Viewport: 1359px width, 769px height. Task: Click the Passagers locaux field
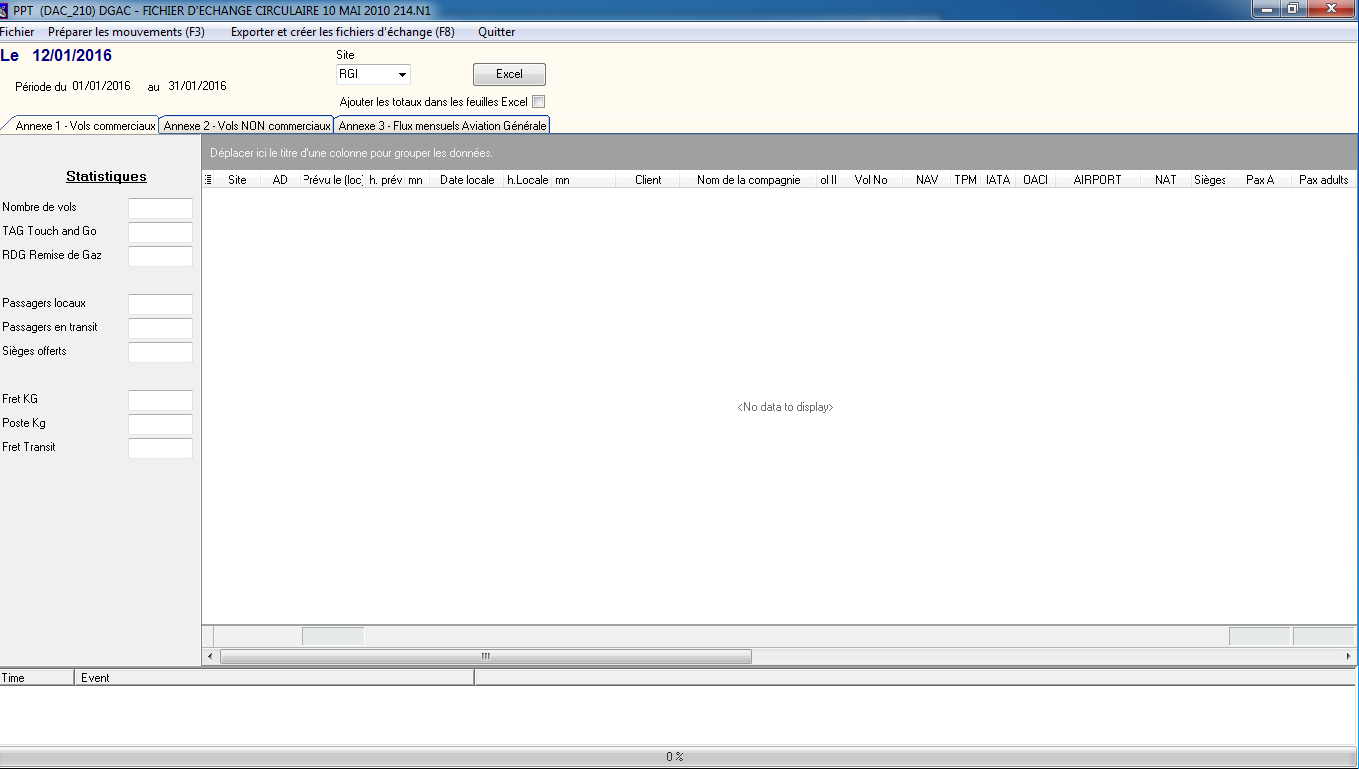click(x=160, y=304)
